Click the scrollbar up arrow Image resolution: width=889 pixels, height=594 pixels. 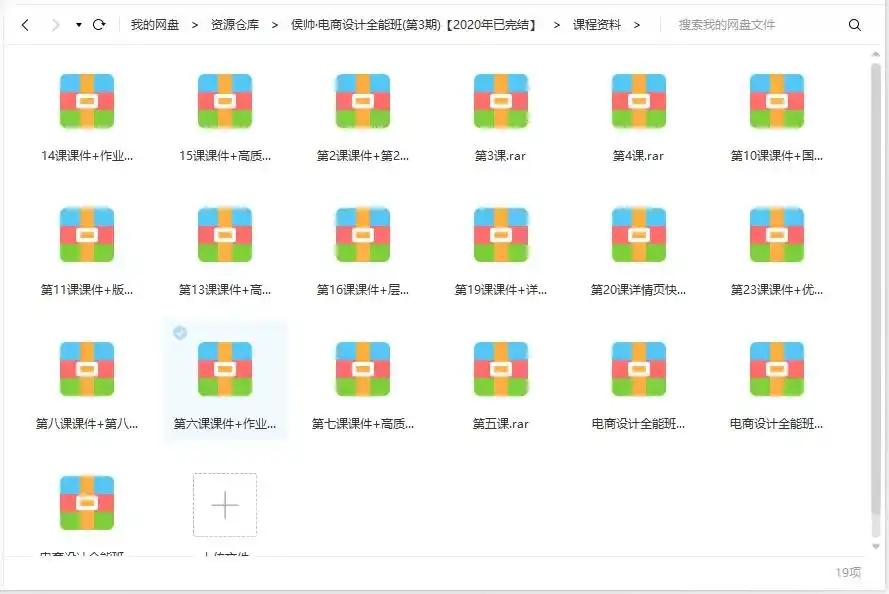coord(876,54)
